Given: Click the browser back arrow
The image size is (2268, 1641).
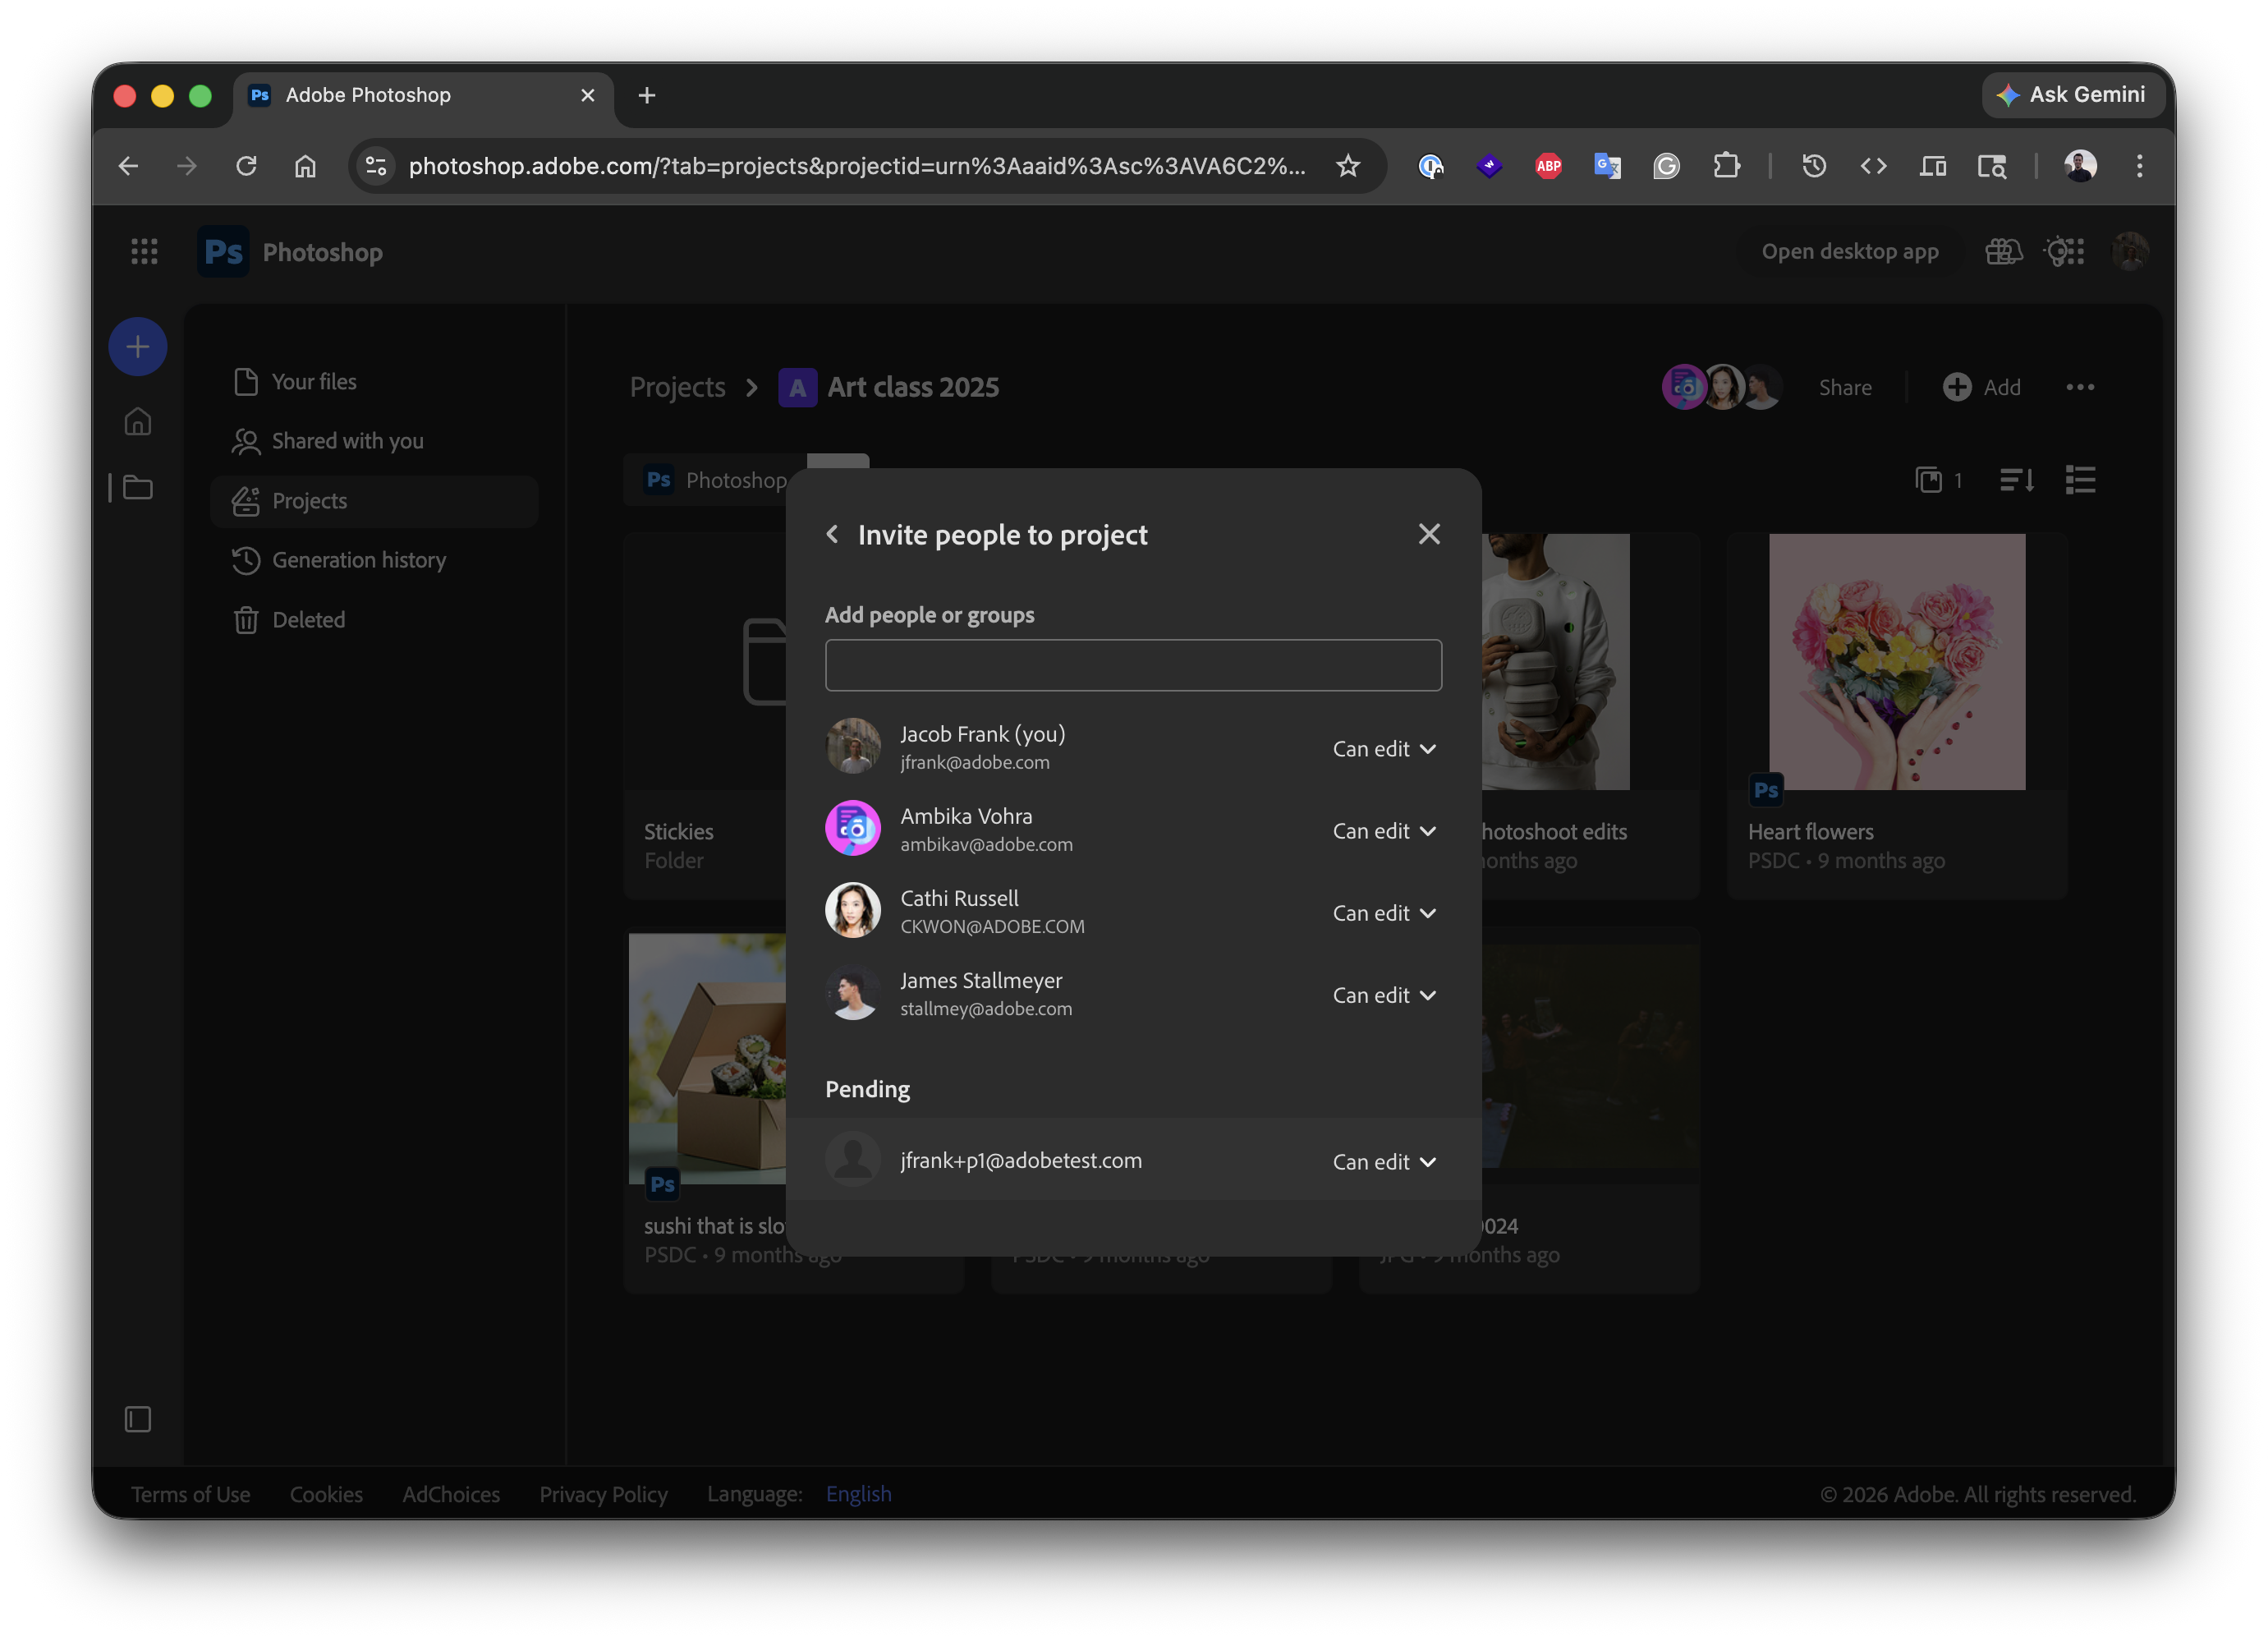Looking at the screenshot, I should (x=128, y=166).
